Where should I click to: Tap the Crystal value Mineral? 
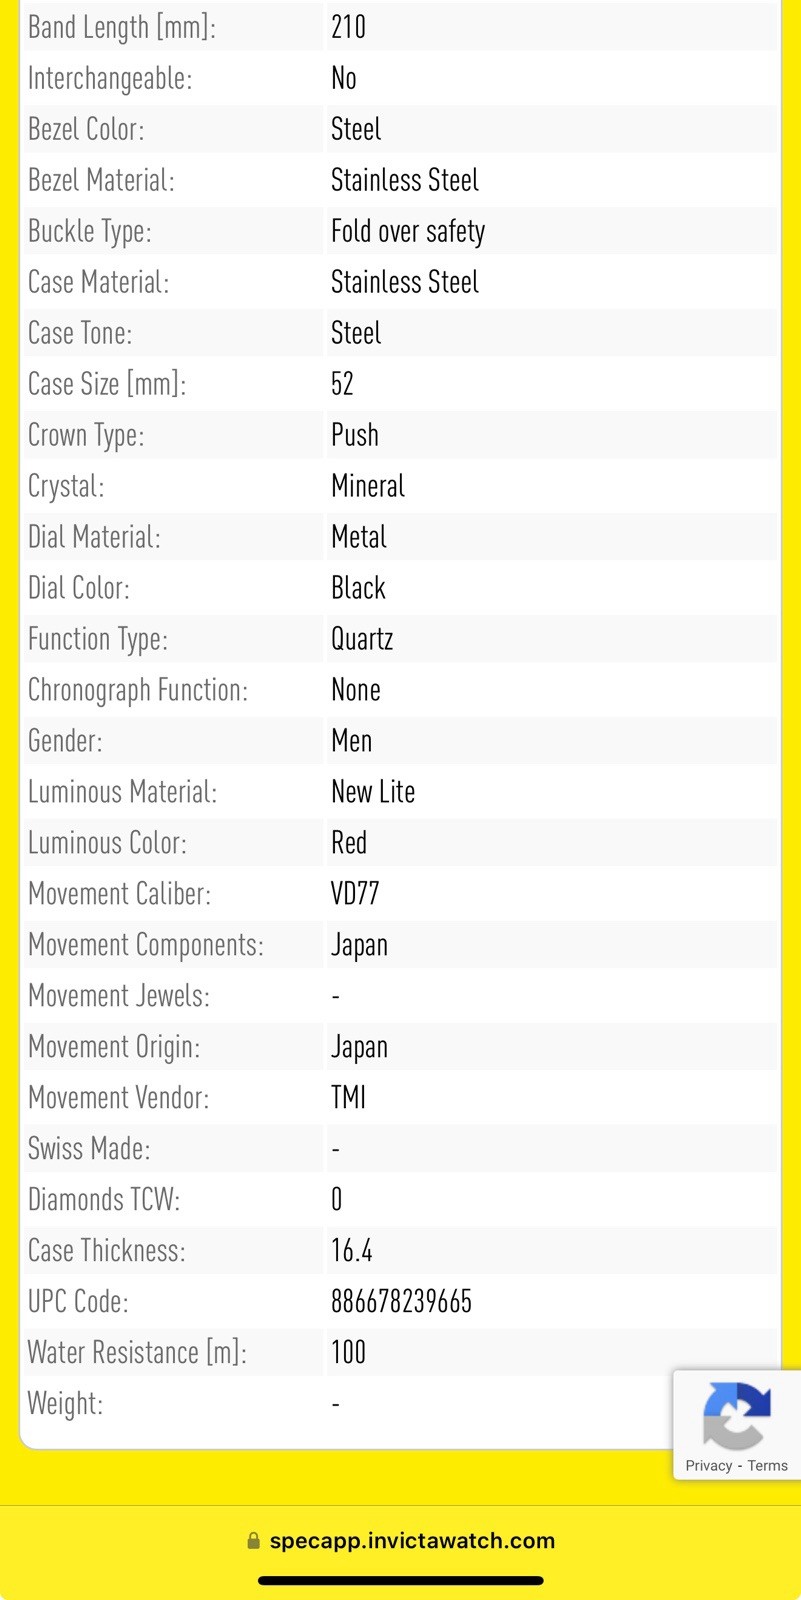[368, 485]
